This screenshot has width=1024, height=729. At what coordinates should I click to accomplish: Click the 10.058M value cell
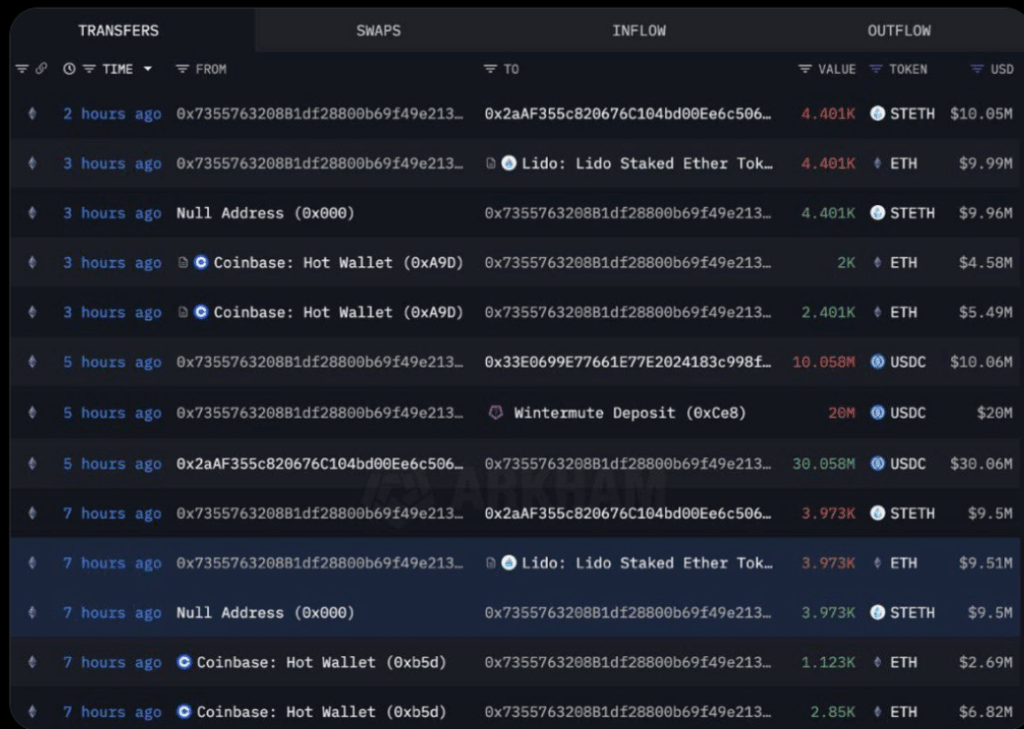pos(824,362)
